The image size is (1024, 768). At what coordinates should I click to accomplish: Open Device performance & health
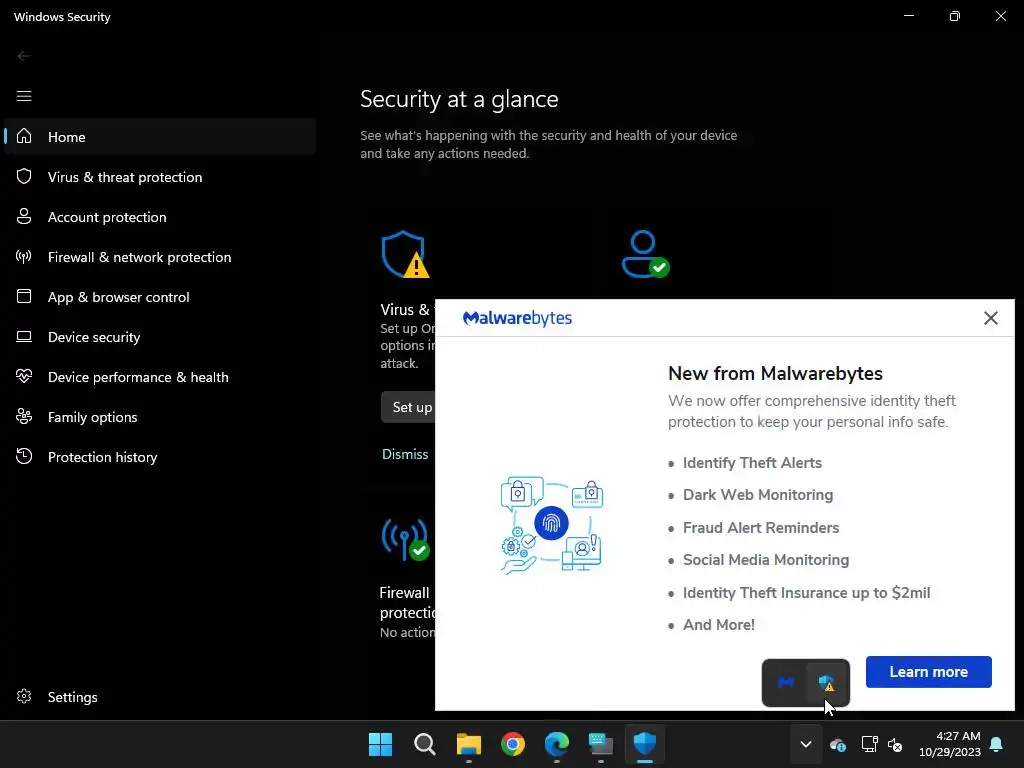point(160,377)
